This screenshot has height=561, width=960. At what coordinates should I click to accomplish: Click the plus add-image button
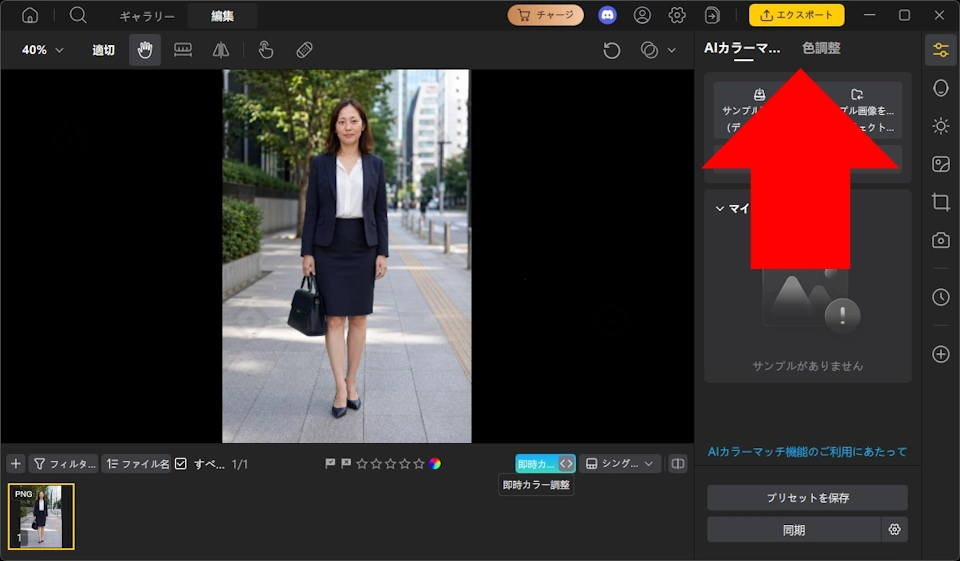point(16,464)
